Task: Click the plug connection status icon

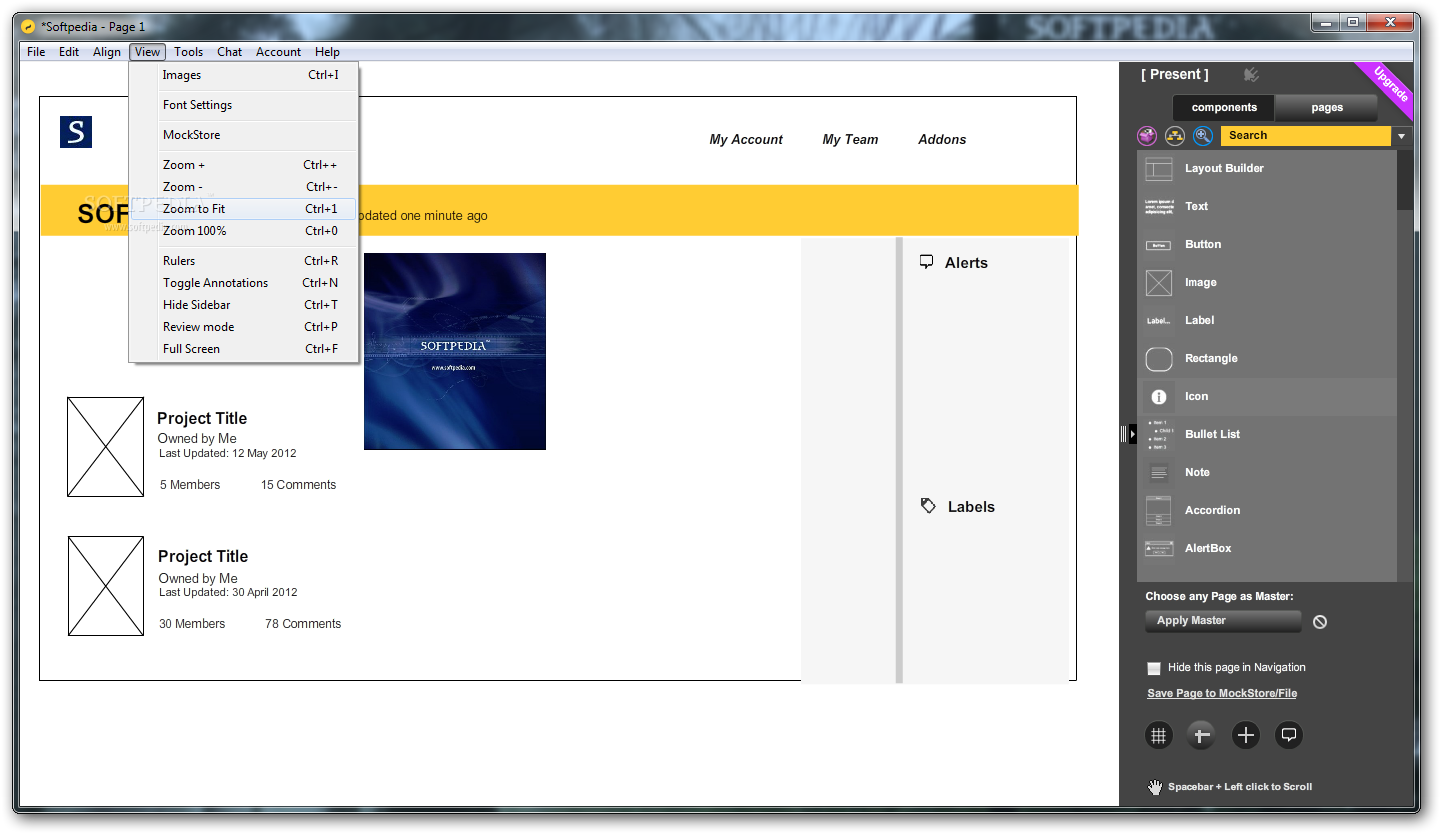Action: pos(1251,74)
